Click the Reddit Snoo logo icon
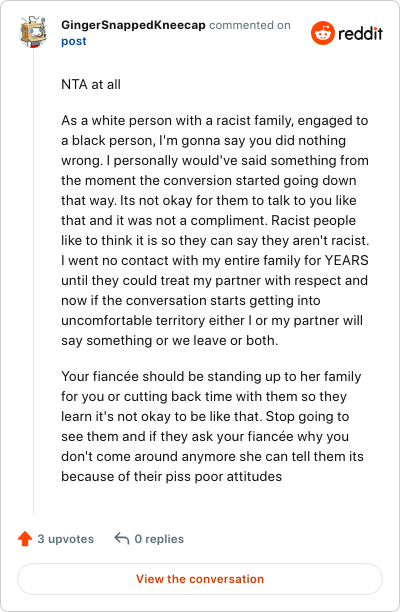This screenshot has height=612, width=400. click(323, 33)
